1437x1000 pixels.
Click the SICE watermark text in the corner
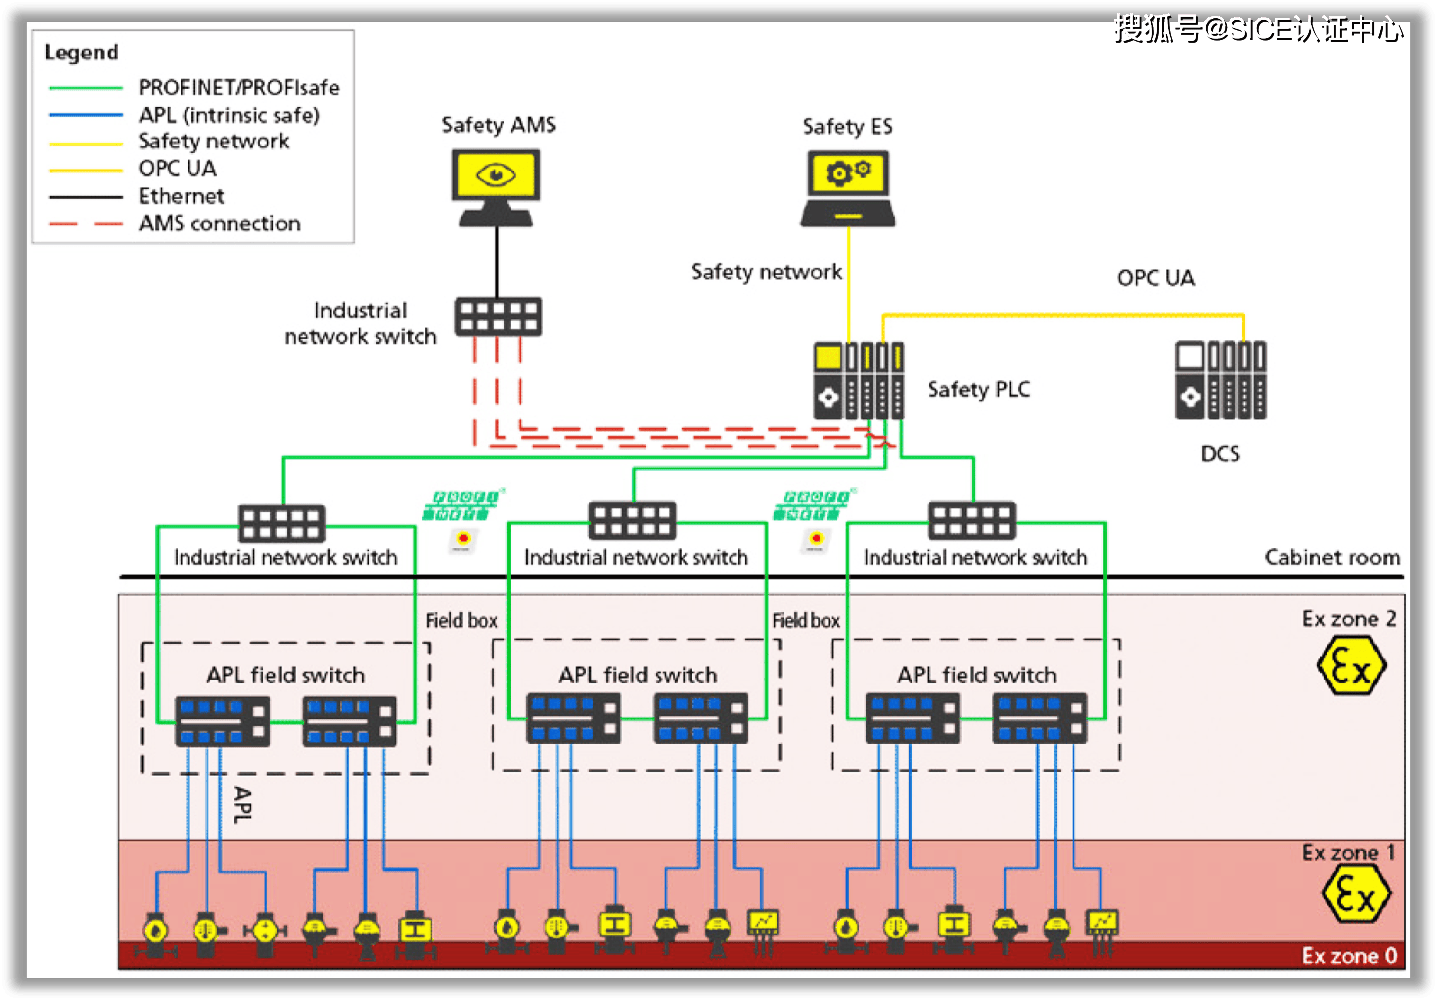click(1258, 29)
